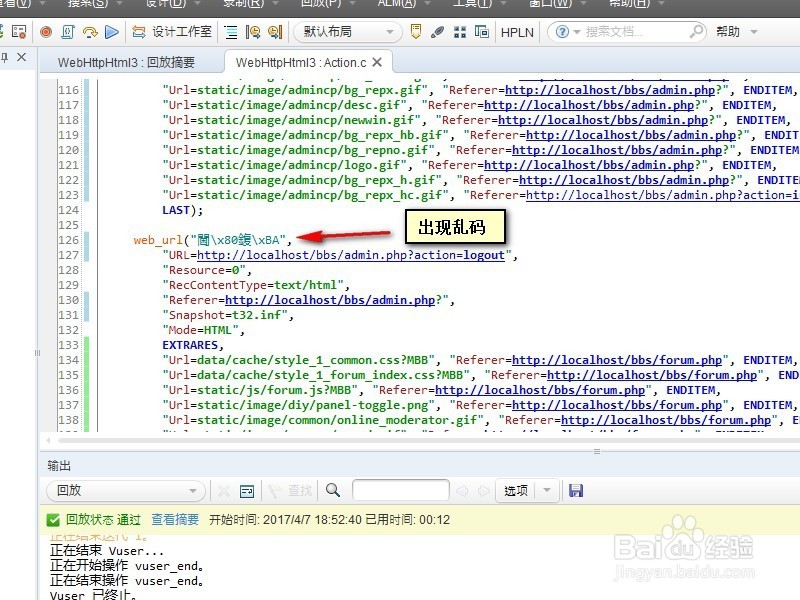Open the 录制(R) menu
Viewport: 800px width, 600px height.
coord(249,4)
